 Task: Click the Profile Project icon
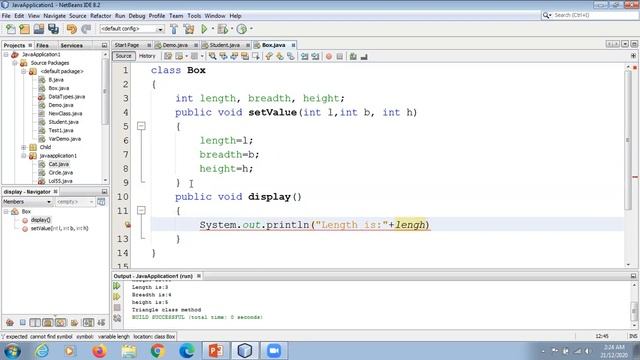242,29
